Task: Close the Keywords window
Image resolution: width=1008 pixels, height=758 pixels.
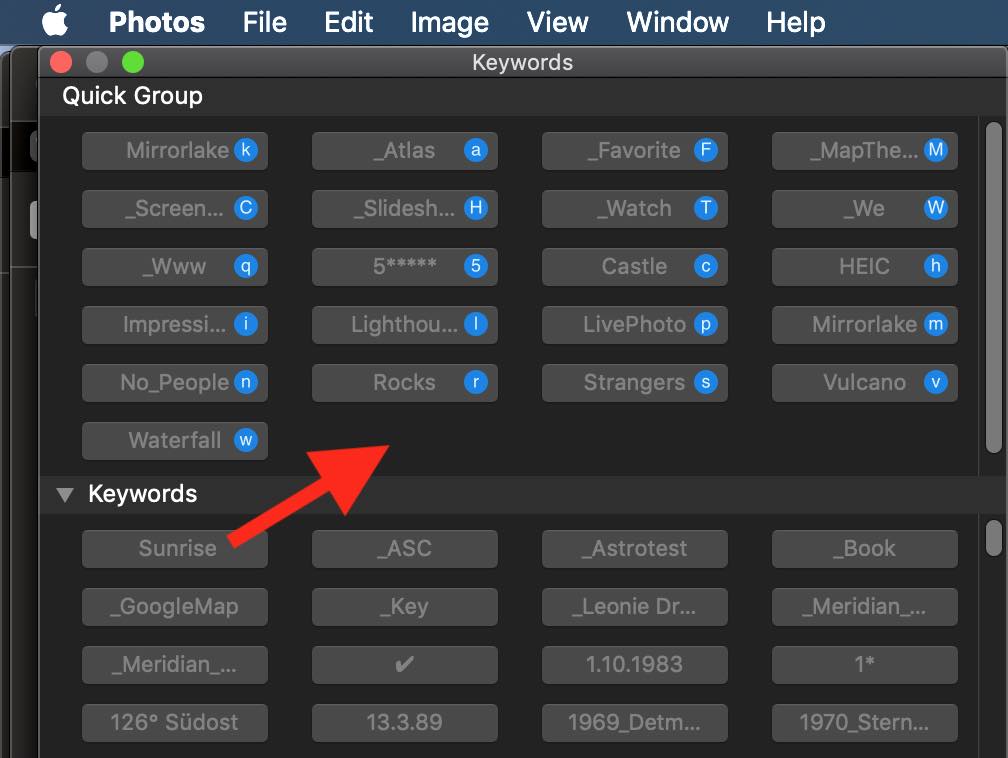Action: tap(61, 62)
